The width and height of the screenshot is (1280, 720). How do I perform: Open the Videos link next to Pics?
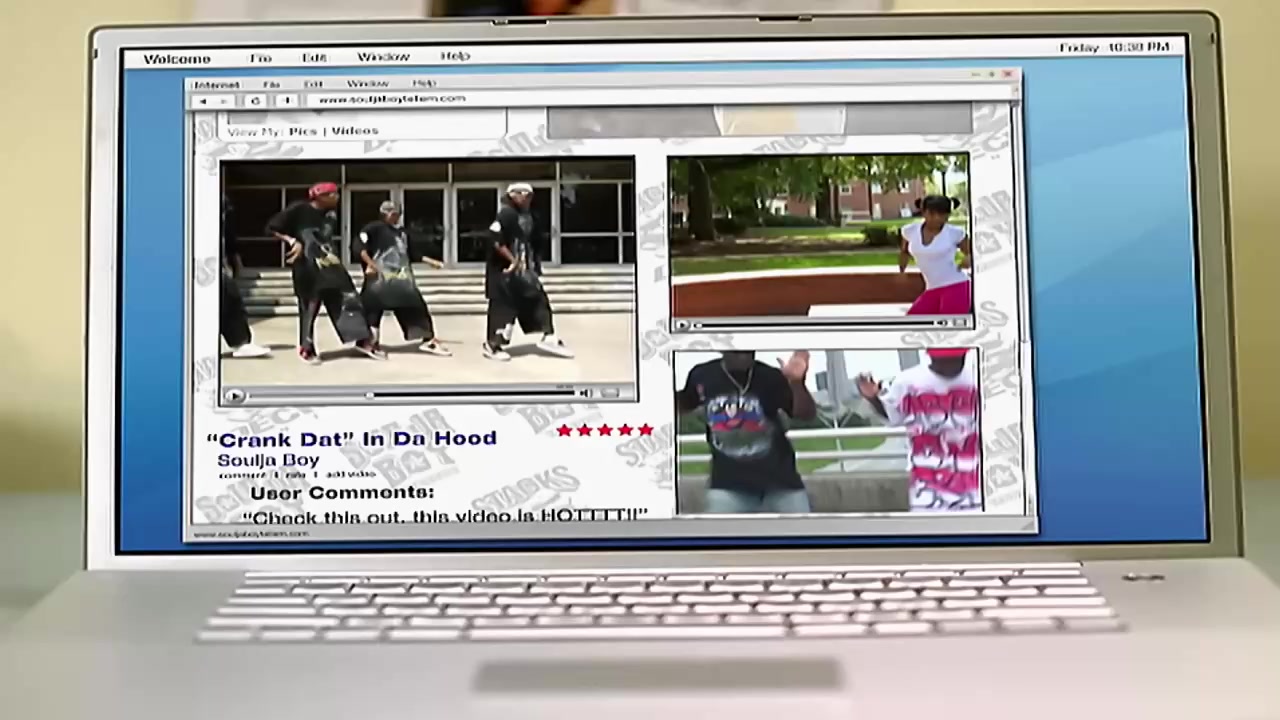355,130
